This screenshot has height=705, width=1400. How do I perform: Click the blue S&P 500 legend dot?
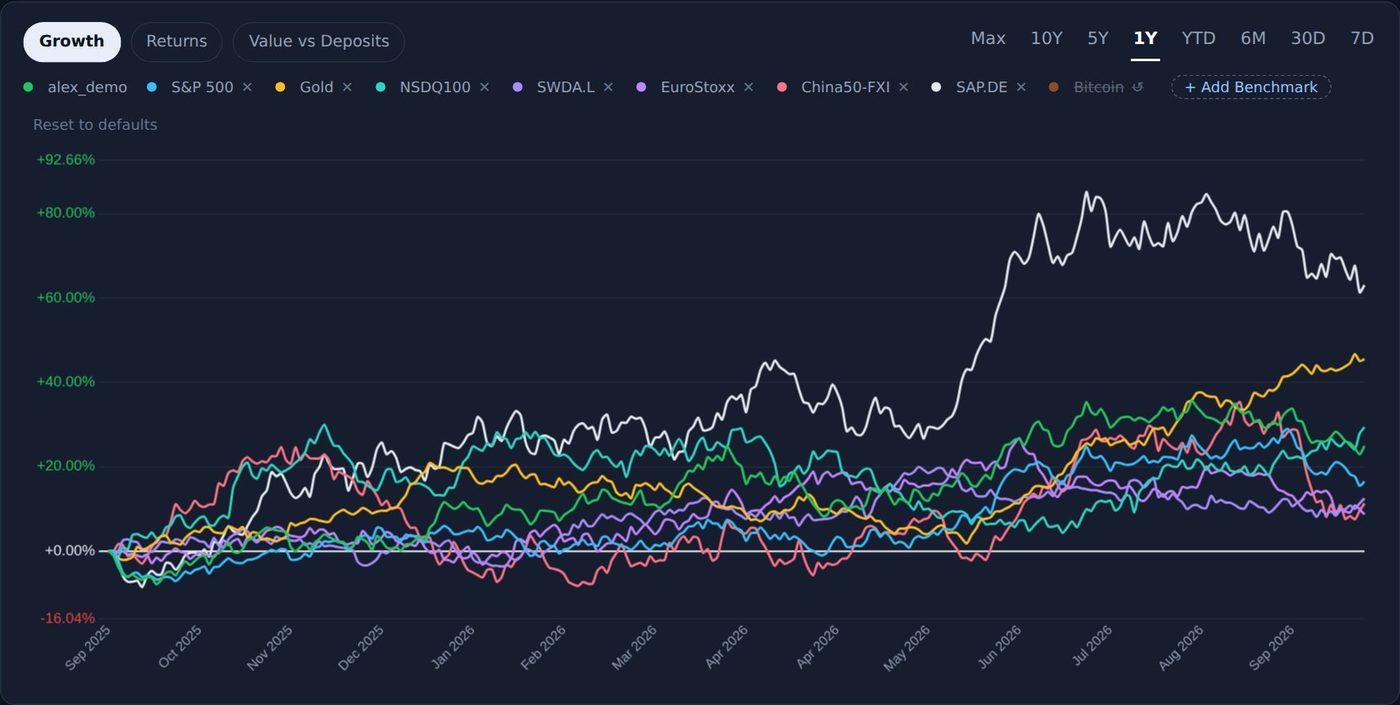point(152,87)
